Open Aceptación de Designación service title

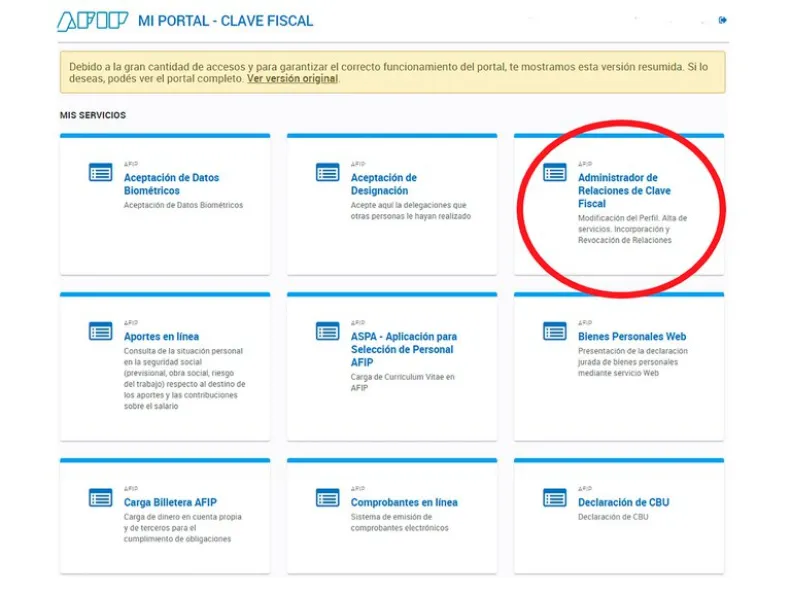click(383, 184)
